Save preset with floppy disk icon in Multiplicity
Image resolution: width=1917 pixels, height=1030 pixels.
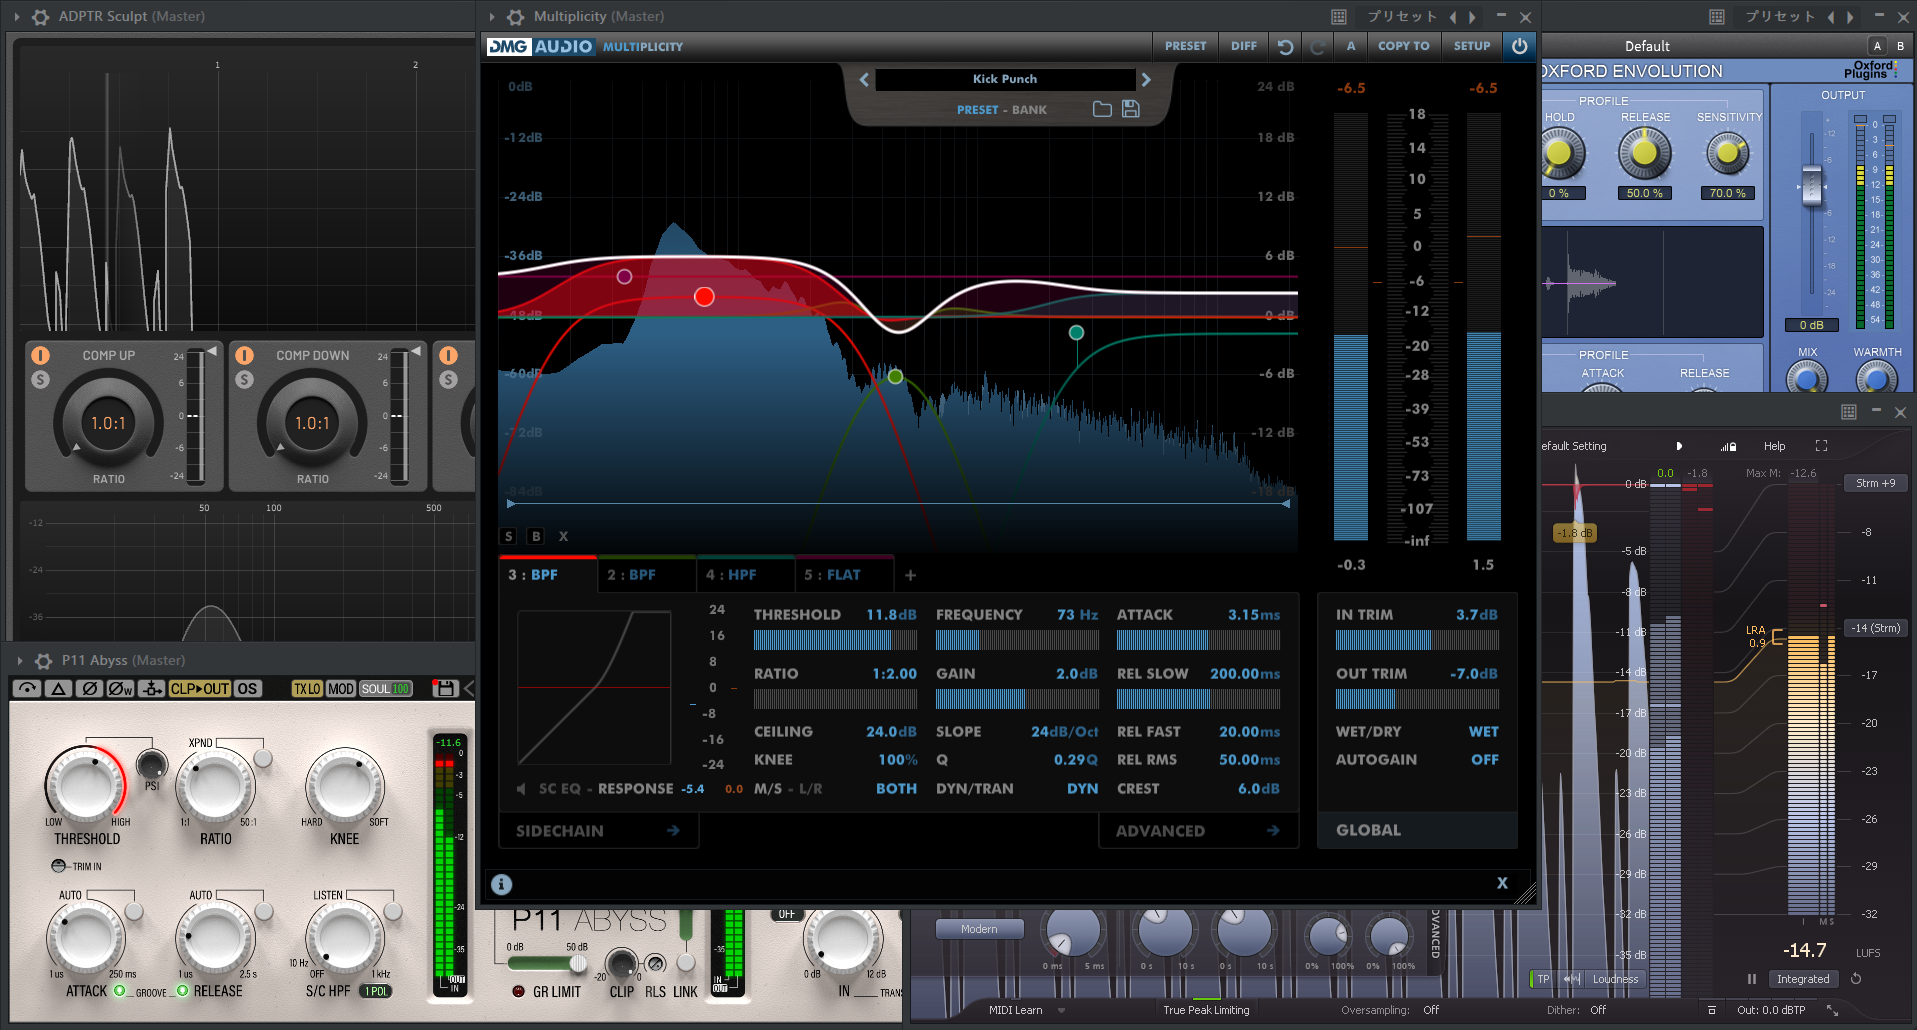click(1131, 109)
